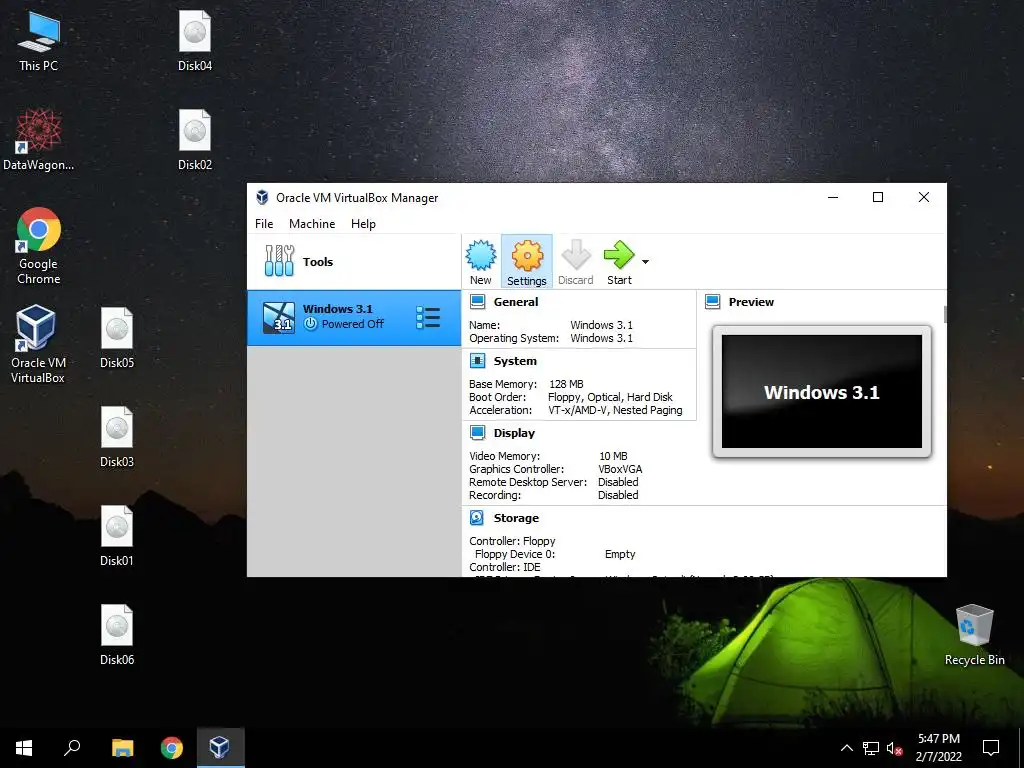This screenshot has height=768, width=1024.
Task: Click the System section header
Action: point(515,360)
